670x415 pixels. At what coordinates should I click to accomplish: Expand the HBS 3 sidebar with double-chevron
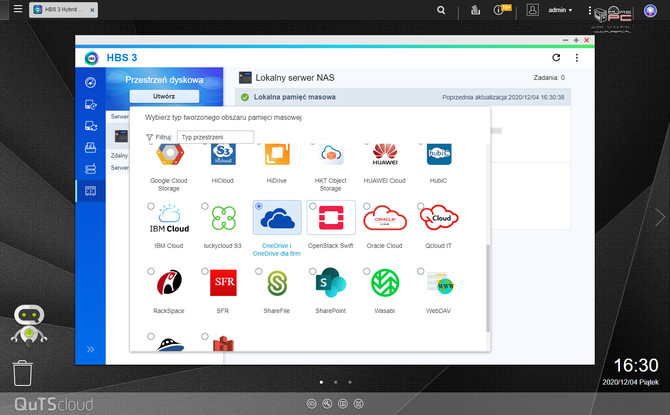90,349
